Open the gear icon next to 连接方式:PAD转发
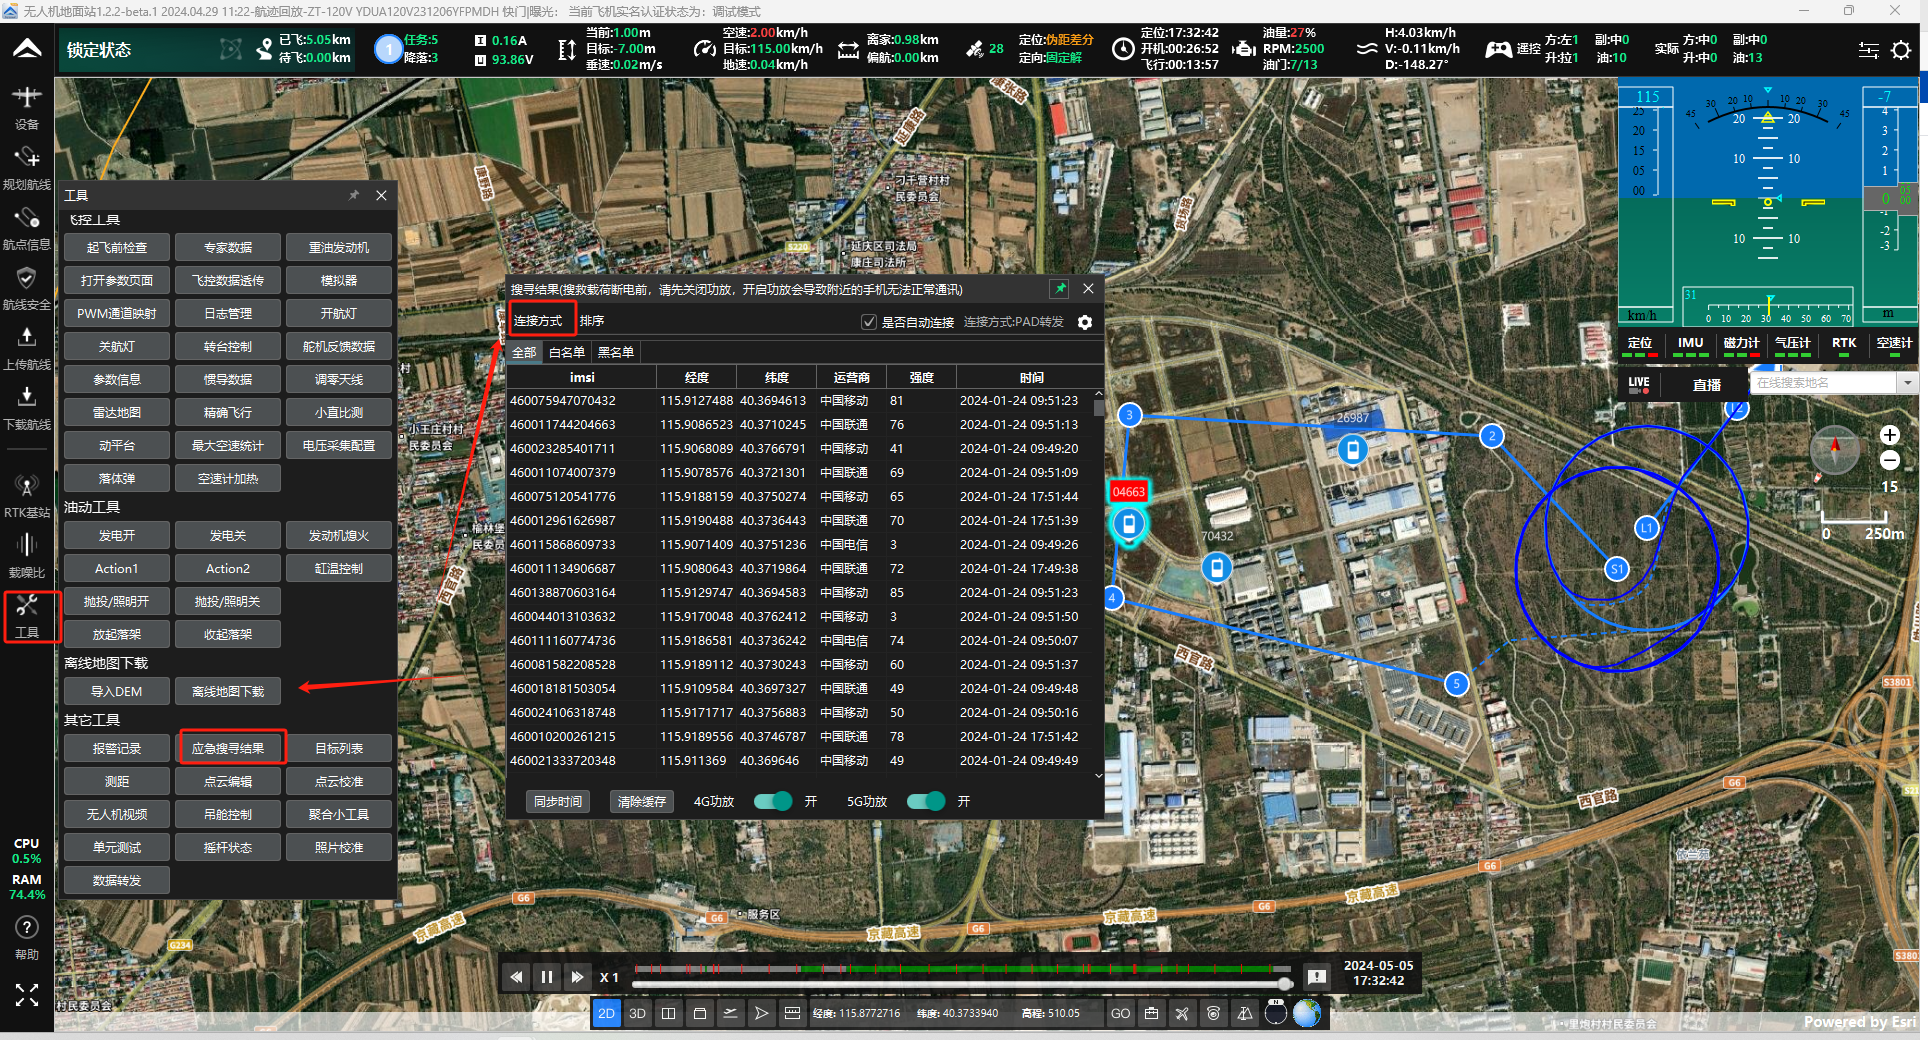The width and height of the screenshot is (1928, 1040). point(1085,322)
